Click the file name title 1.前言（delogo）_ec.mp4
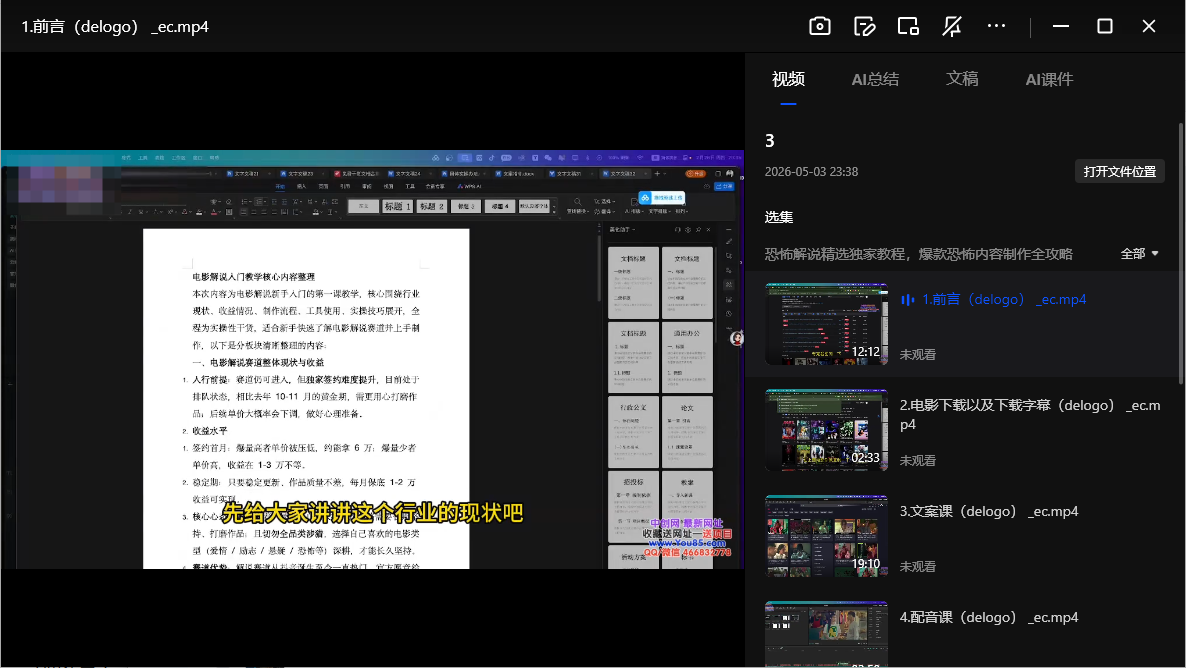 [115, 26]
